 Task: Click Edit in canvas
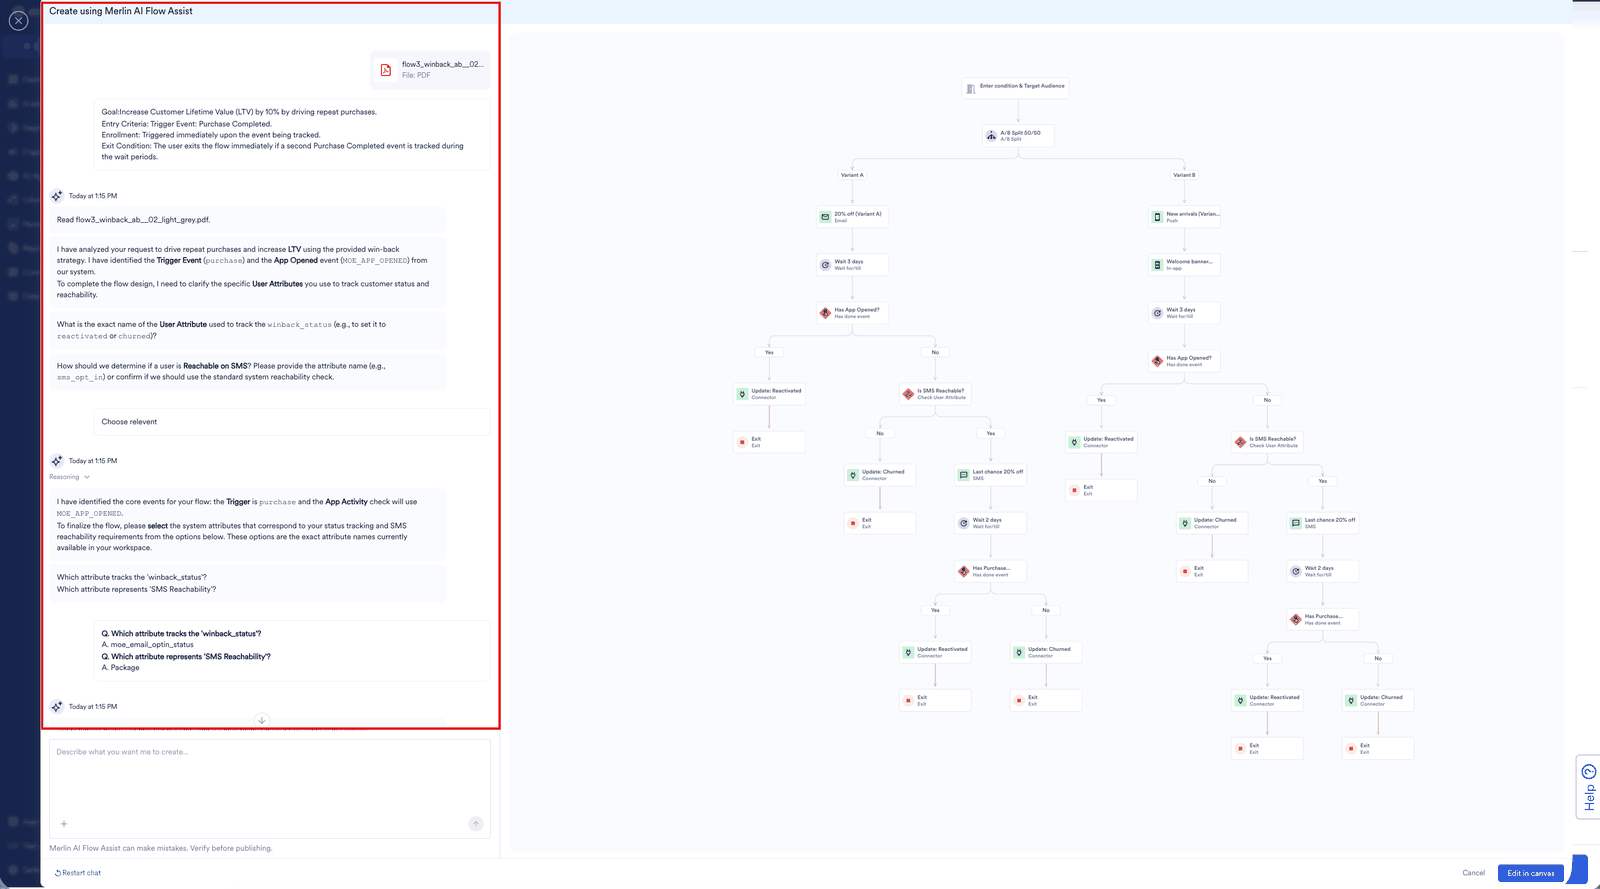point(1530,873)
